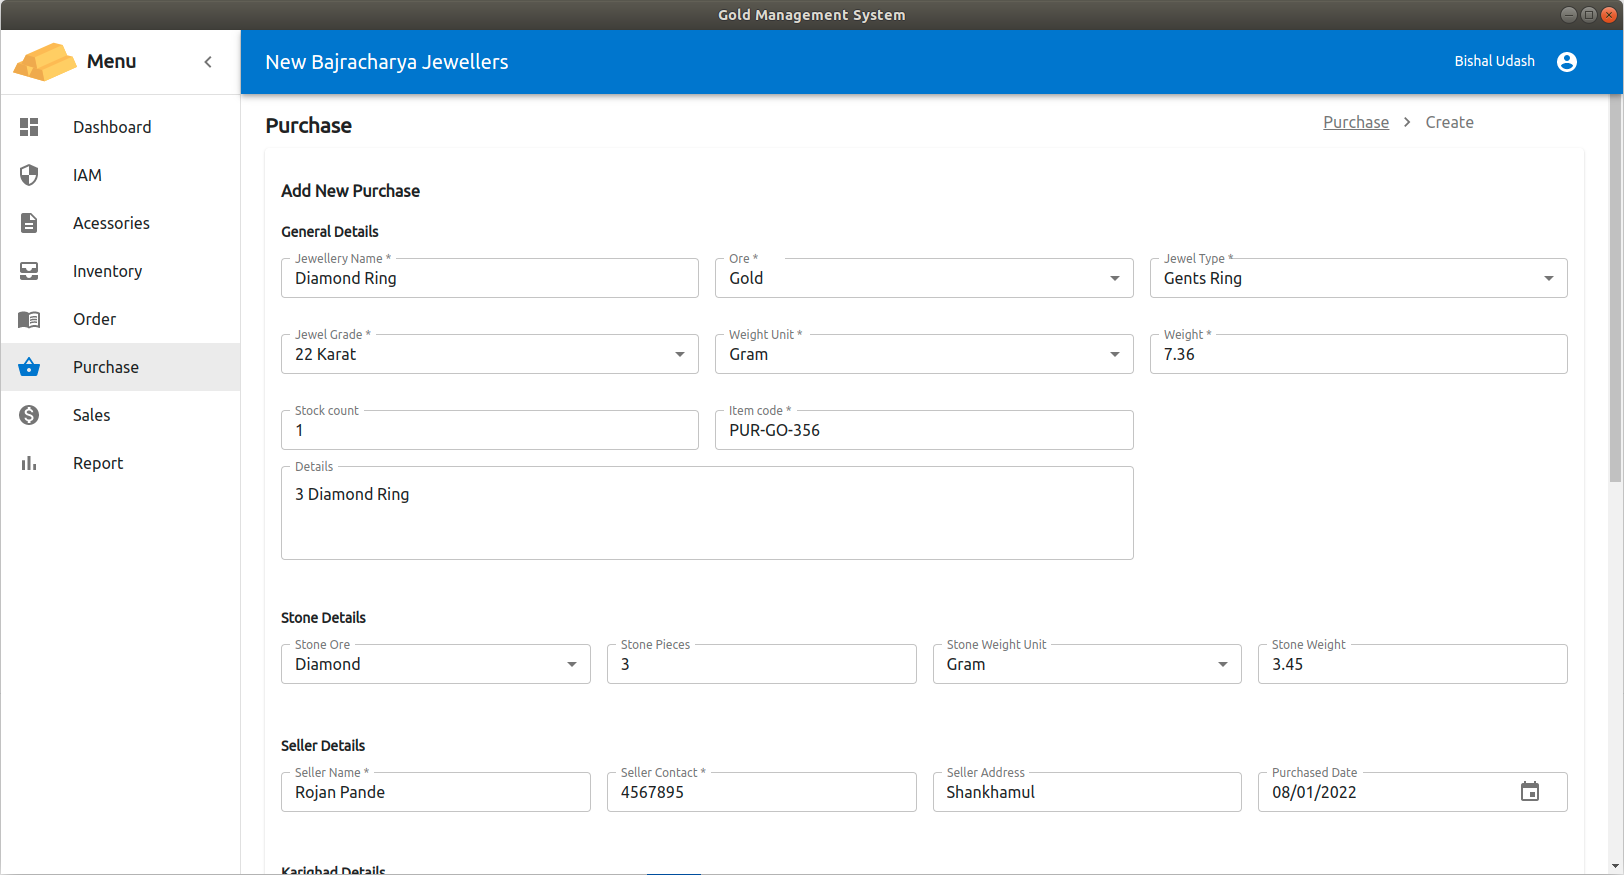Viewport: 1624px width, 875px height.
Task: Focus the Stone Weight field
Action: pyautogui.click(x=1412, y=664)
